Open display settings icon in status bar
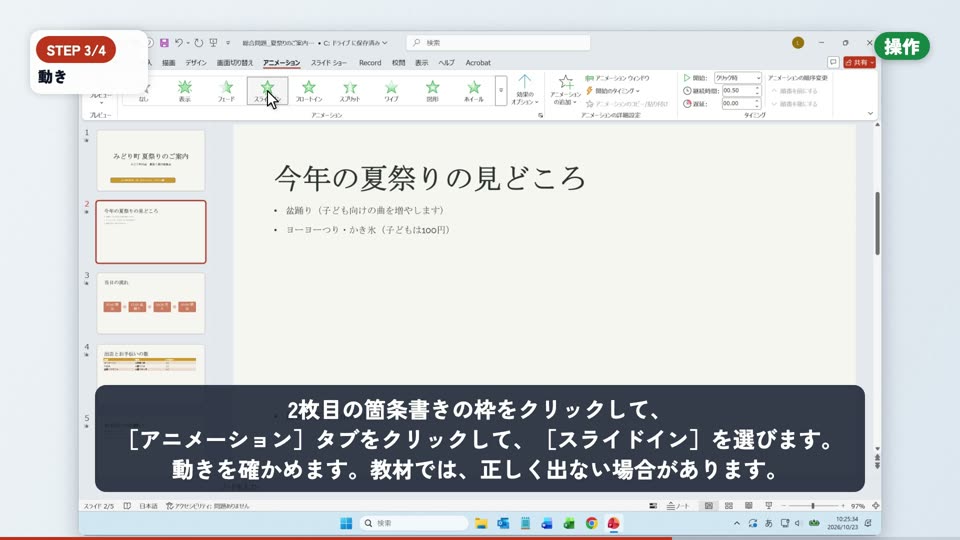960x540 pixels. (653, 506)
